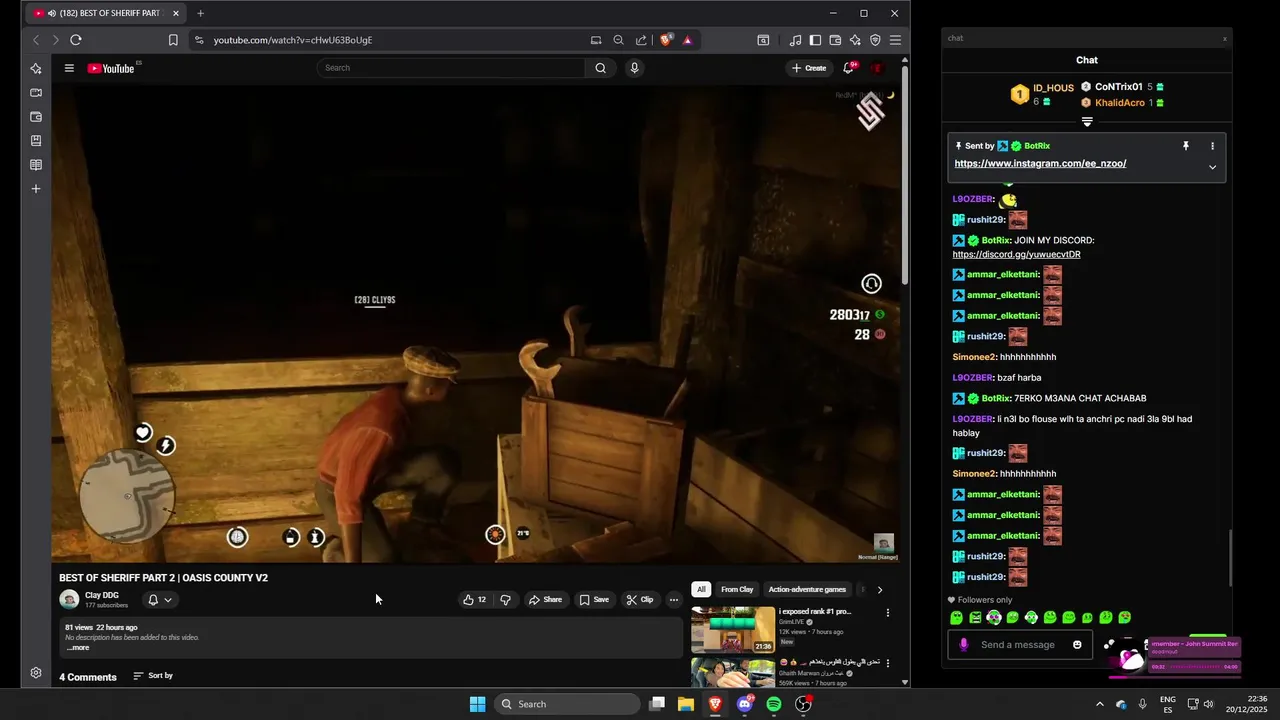Open Brave VPN shield icon
Image resolution: width=1280 pixels, height=720 pixels.
(x=875, y=40)
